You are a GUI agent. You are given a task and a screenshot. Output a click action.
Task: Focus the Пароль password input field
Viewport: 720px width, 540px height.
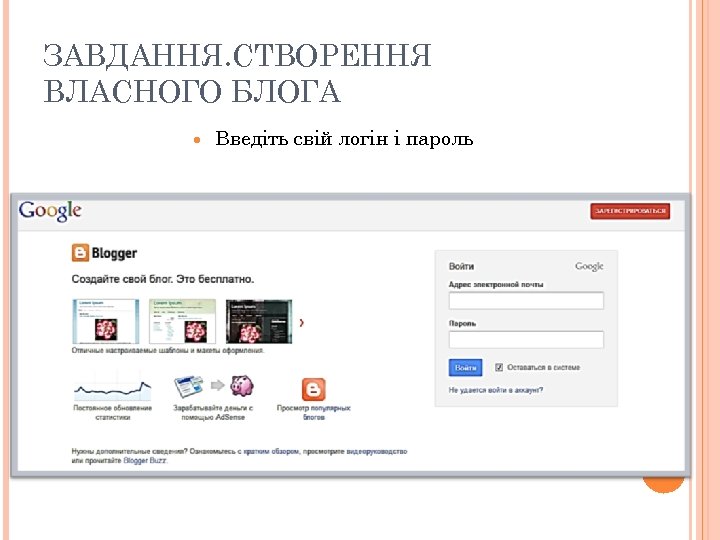pyautogui.click(x=526, y=340)
